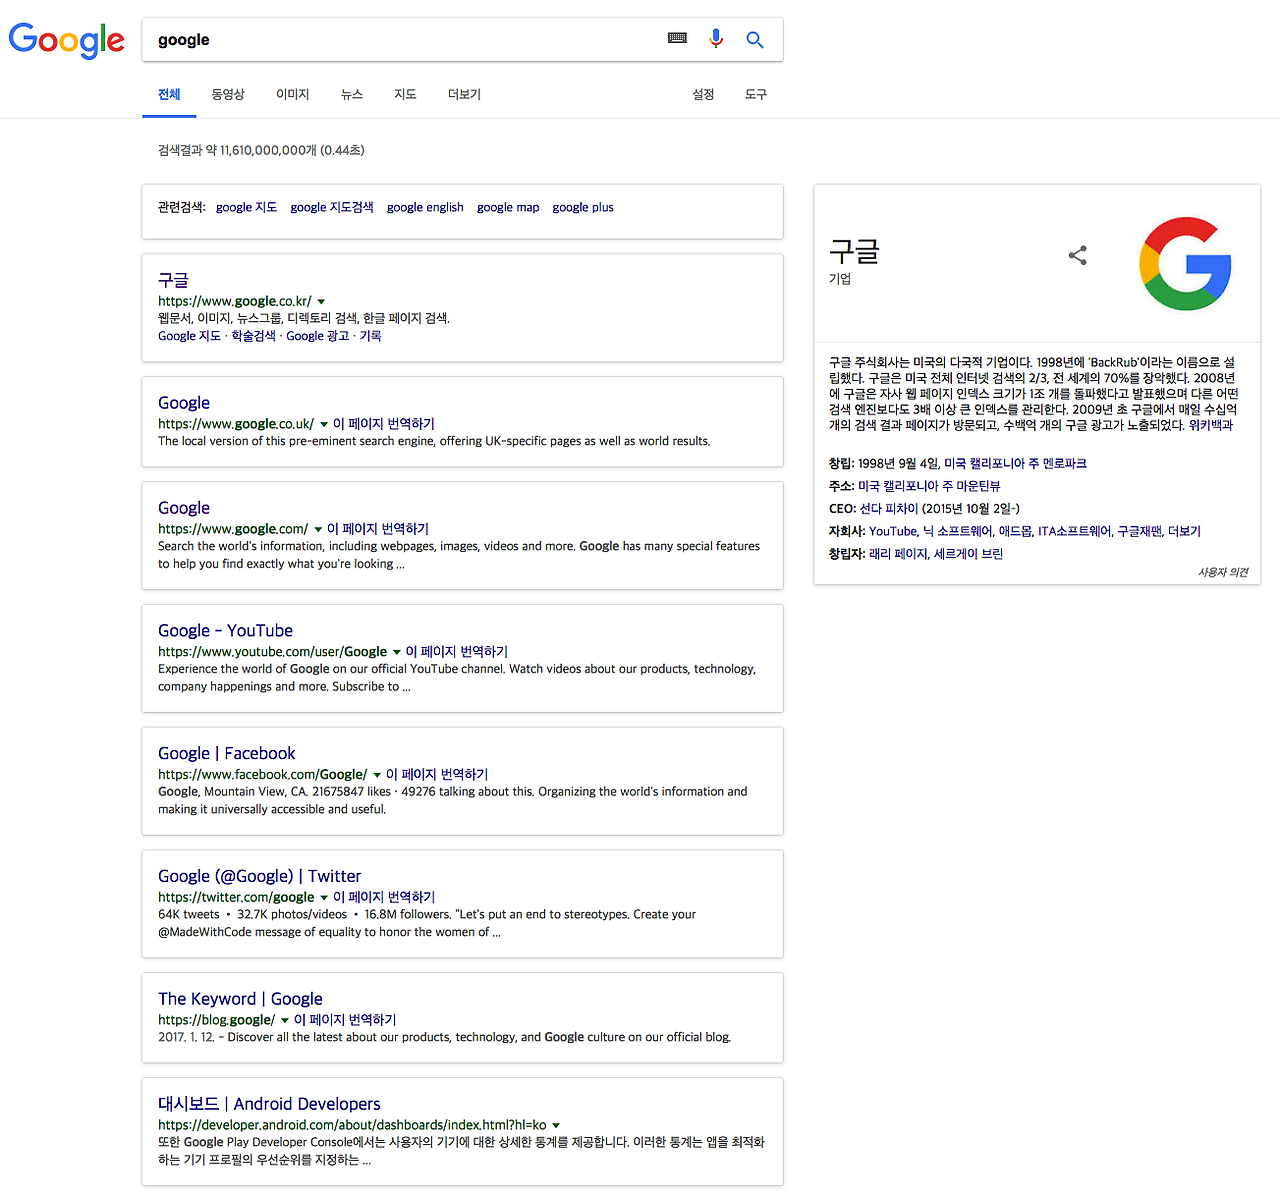Translate the google.co.uk result page
This screenshot has height=1196, width=1280.
[384, 424]
